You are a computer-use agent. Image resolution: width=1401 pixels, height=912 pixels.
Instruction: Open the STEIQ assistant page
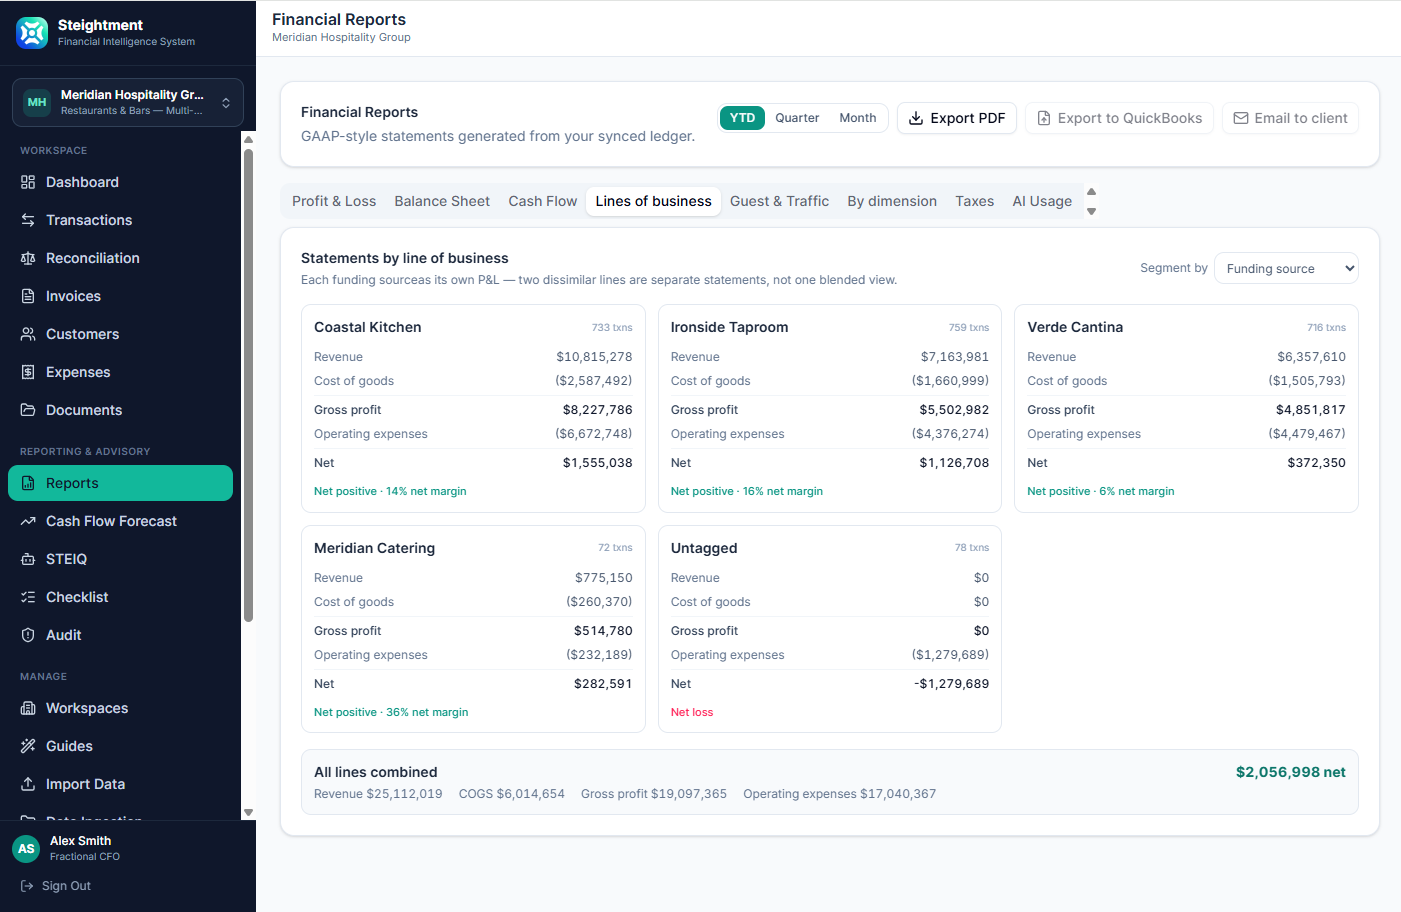pos(120,559)
